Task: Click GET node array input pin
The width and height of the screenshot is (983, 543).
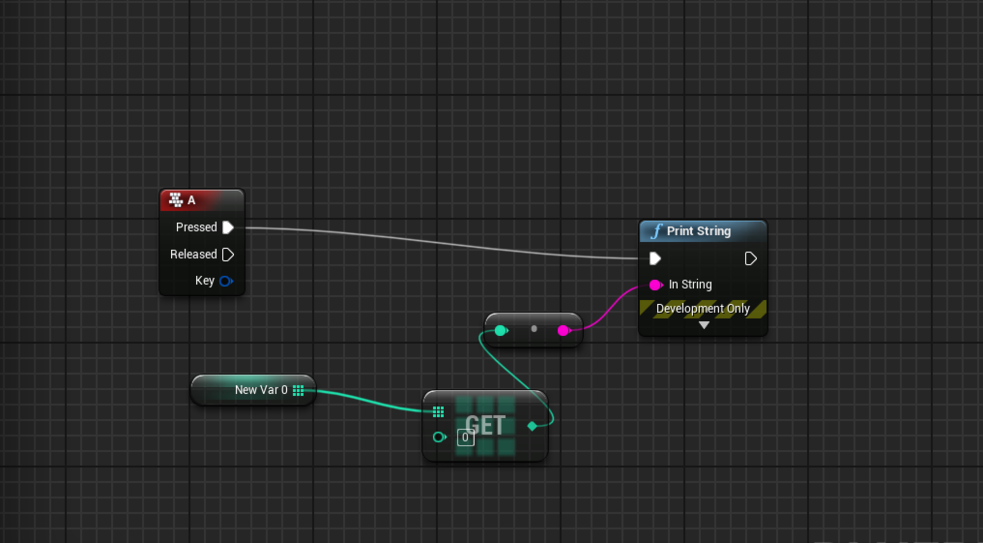Action: pyautogui.click(x=438, y=411)
